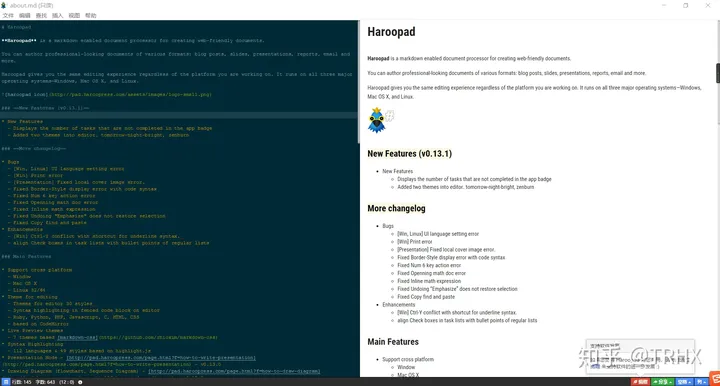Screen dimensions: 720x386
Task: Click the blue link inside the donation popup
Action: coord(596,367)
